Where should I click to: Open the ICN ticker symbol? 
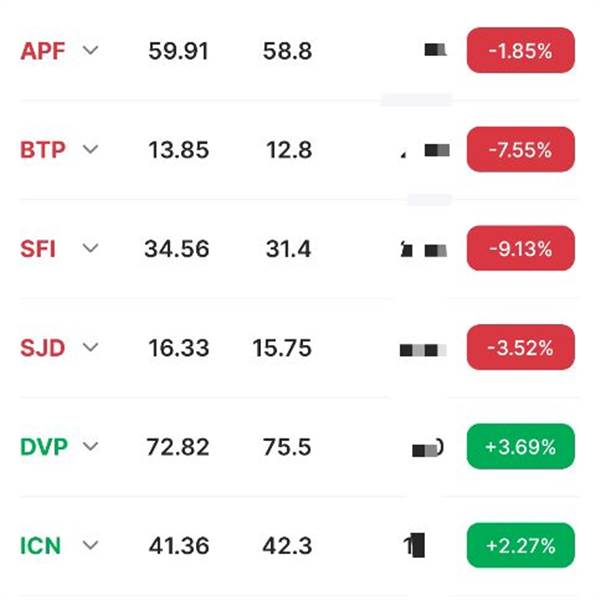tap(40, 546)
